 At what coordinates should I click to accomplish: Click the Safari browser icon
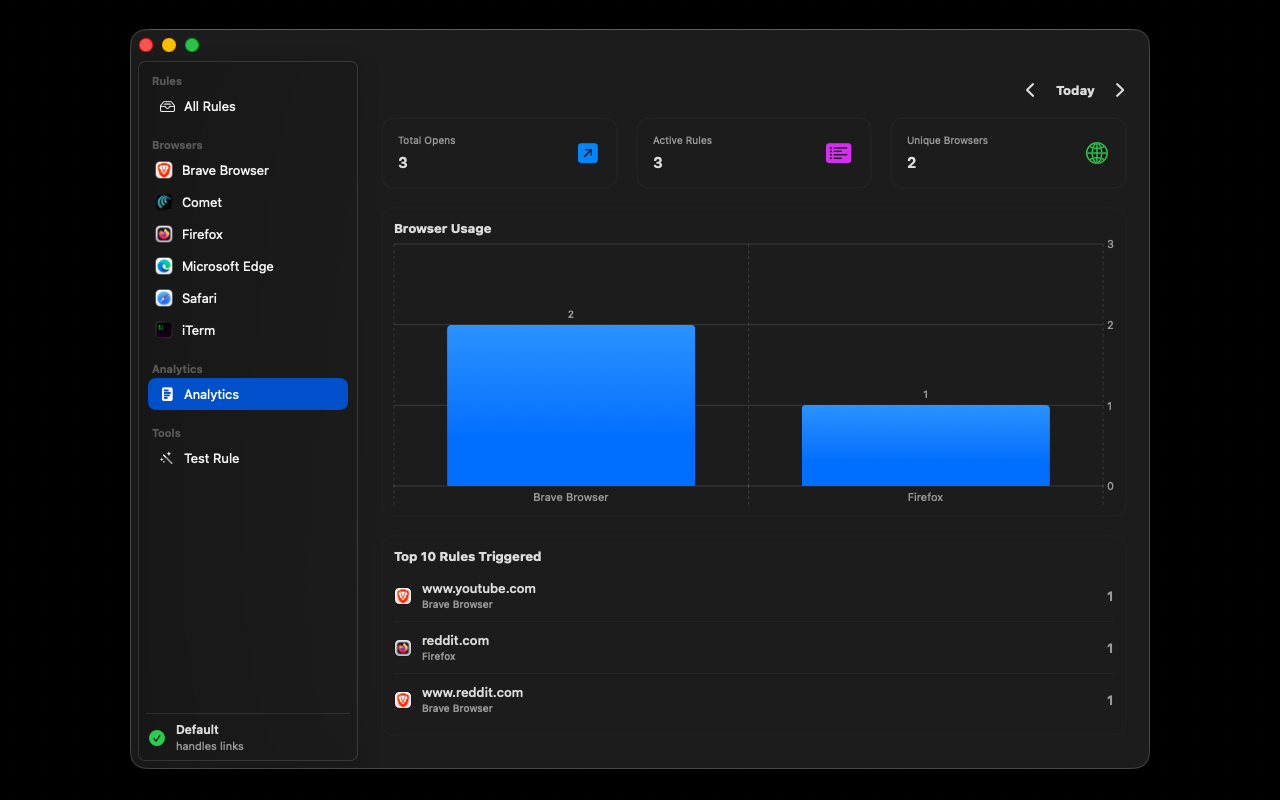point(163,298)
